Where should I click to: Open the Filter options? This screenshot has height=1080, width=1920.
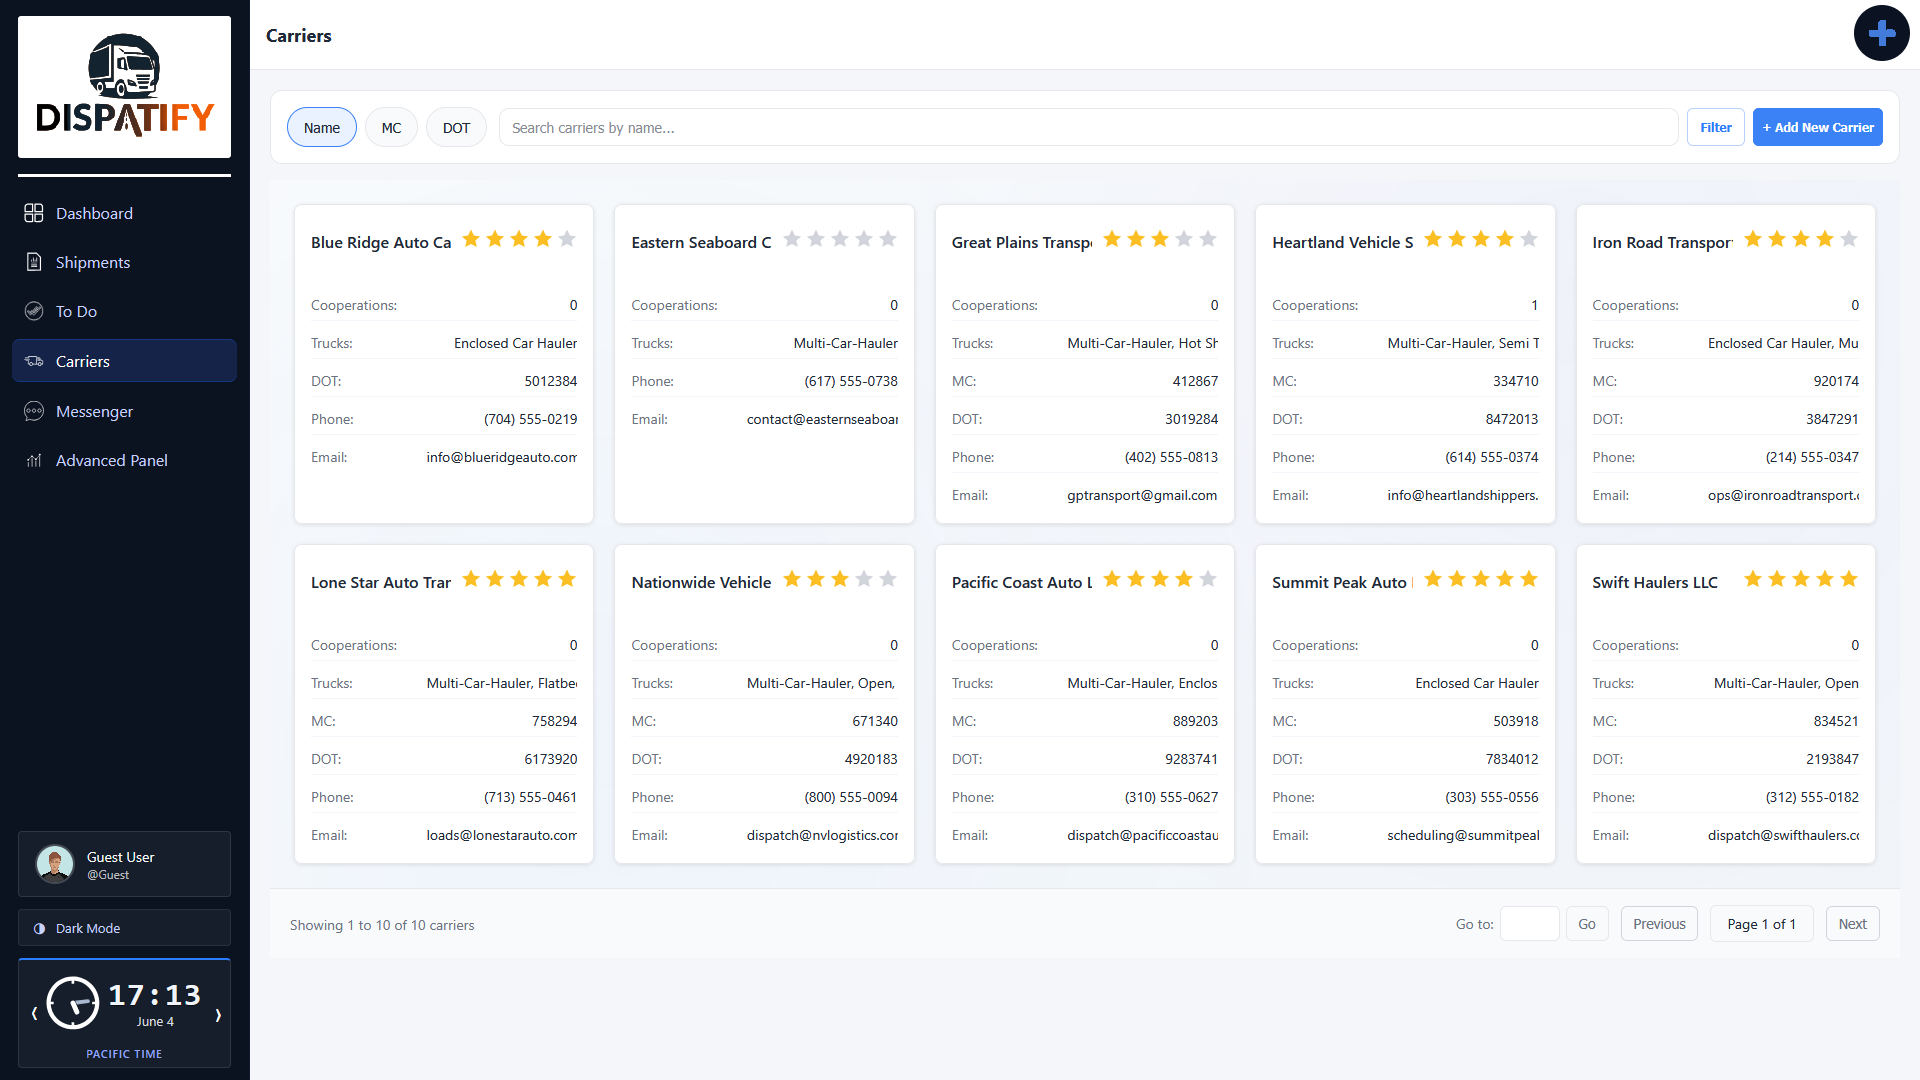(1716, 127)
